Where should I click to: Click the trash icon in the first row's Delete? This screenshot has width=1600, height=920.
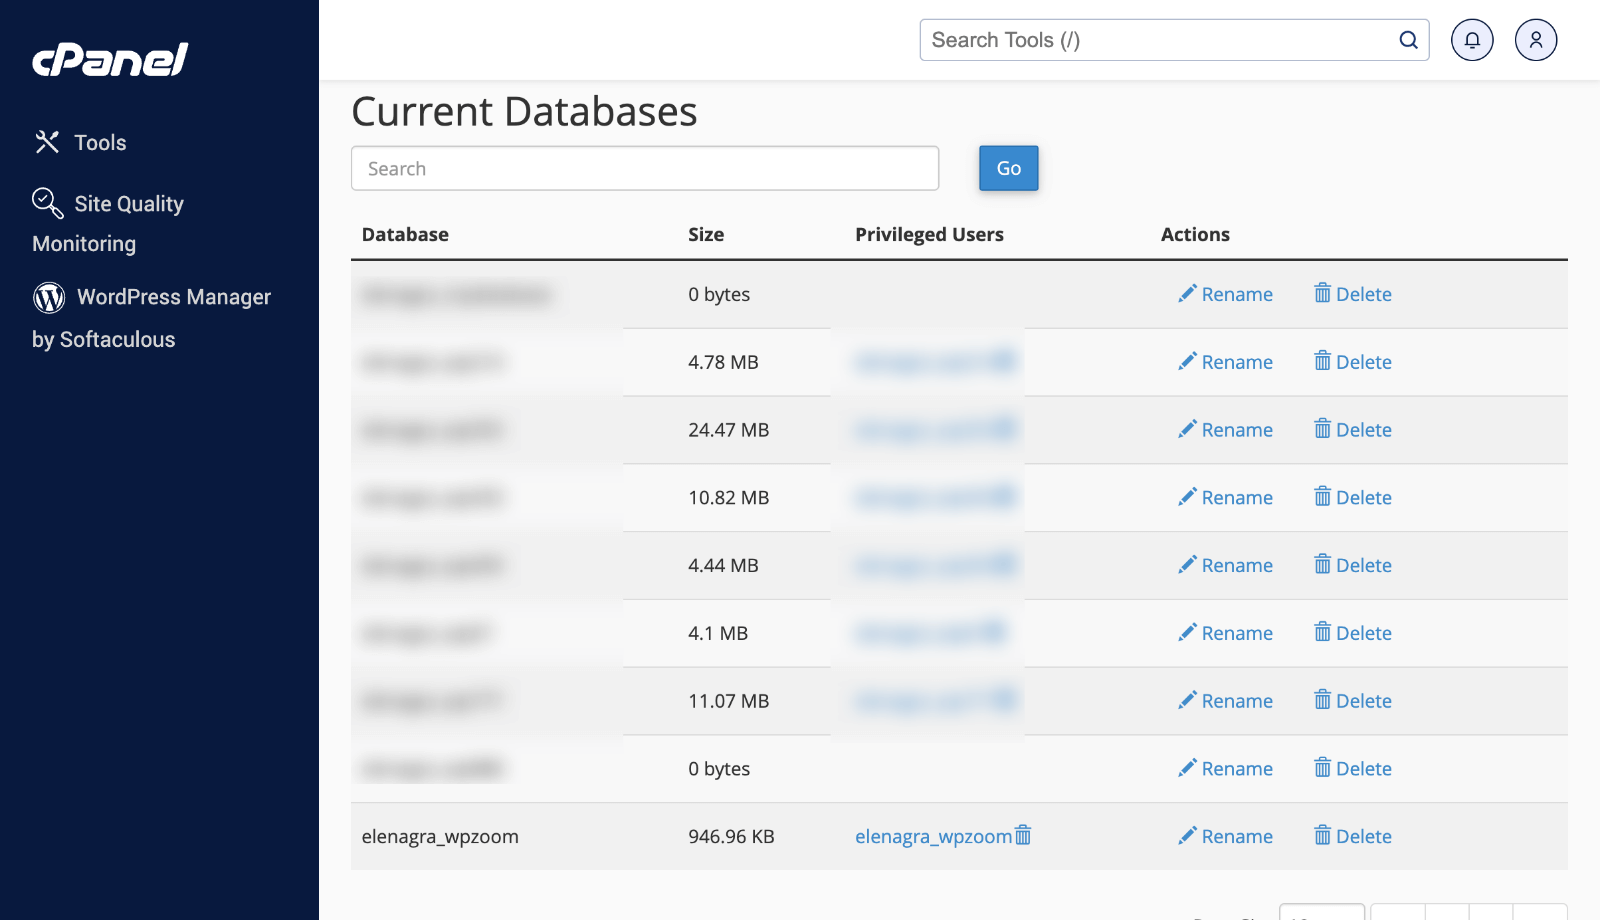click(1321, 293)
